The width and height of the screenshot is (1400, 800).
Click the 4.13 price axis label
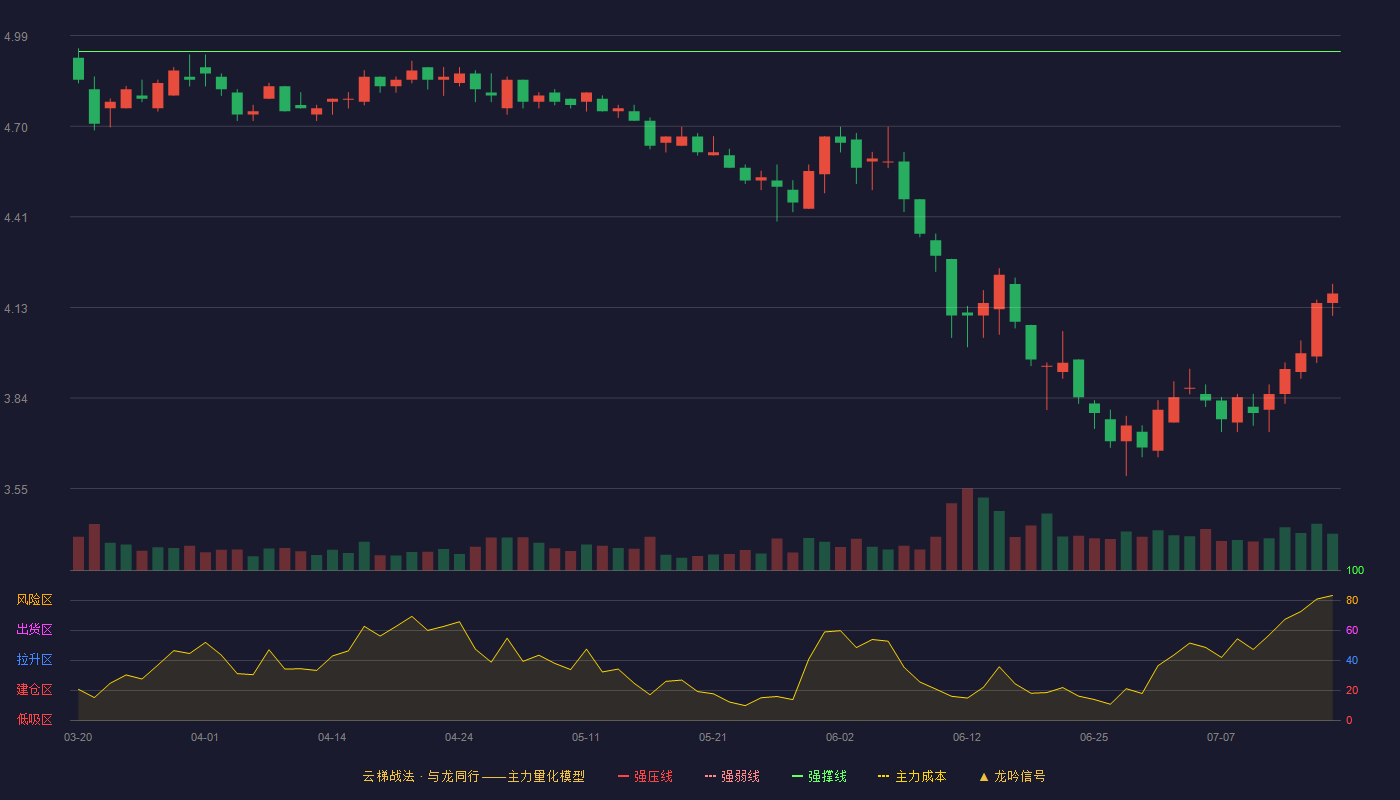pyautogui.click(x=16, y=309)
